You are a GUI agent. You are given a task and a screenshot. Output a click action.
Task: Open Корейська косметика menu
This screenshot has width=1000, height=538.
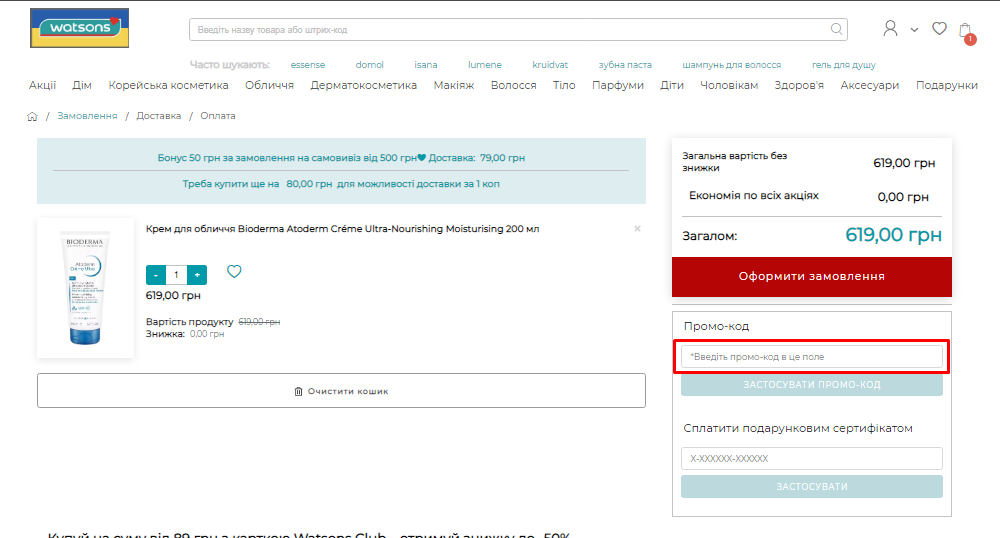(168, 85)
